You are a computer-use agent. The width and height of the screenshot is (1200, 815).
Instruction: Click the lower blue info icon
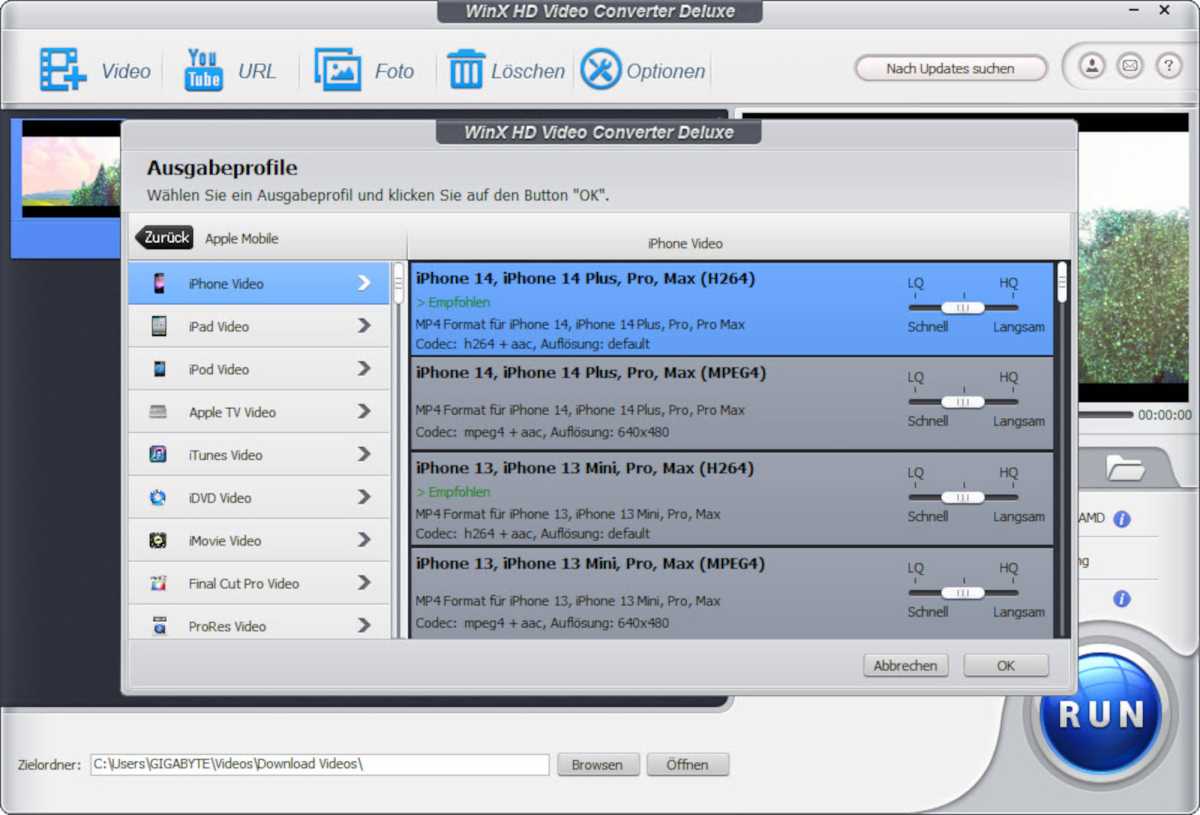tap(1122, 599)
